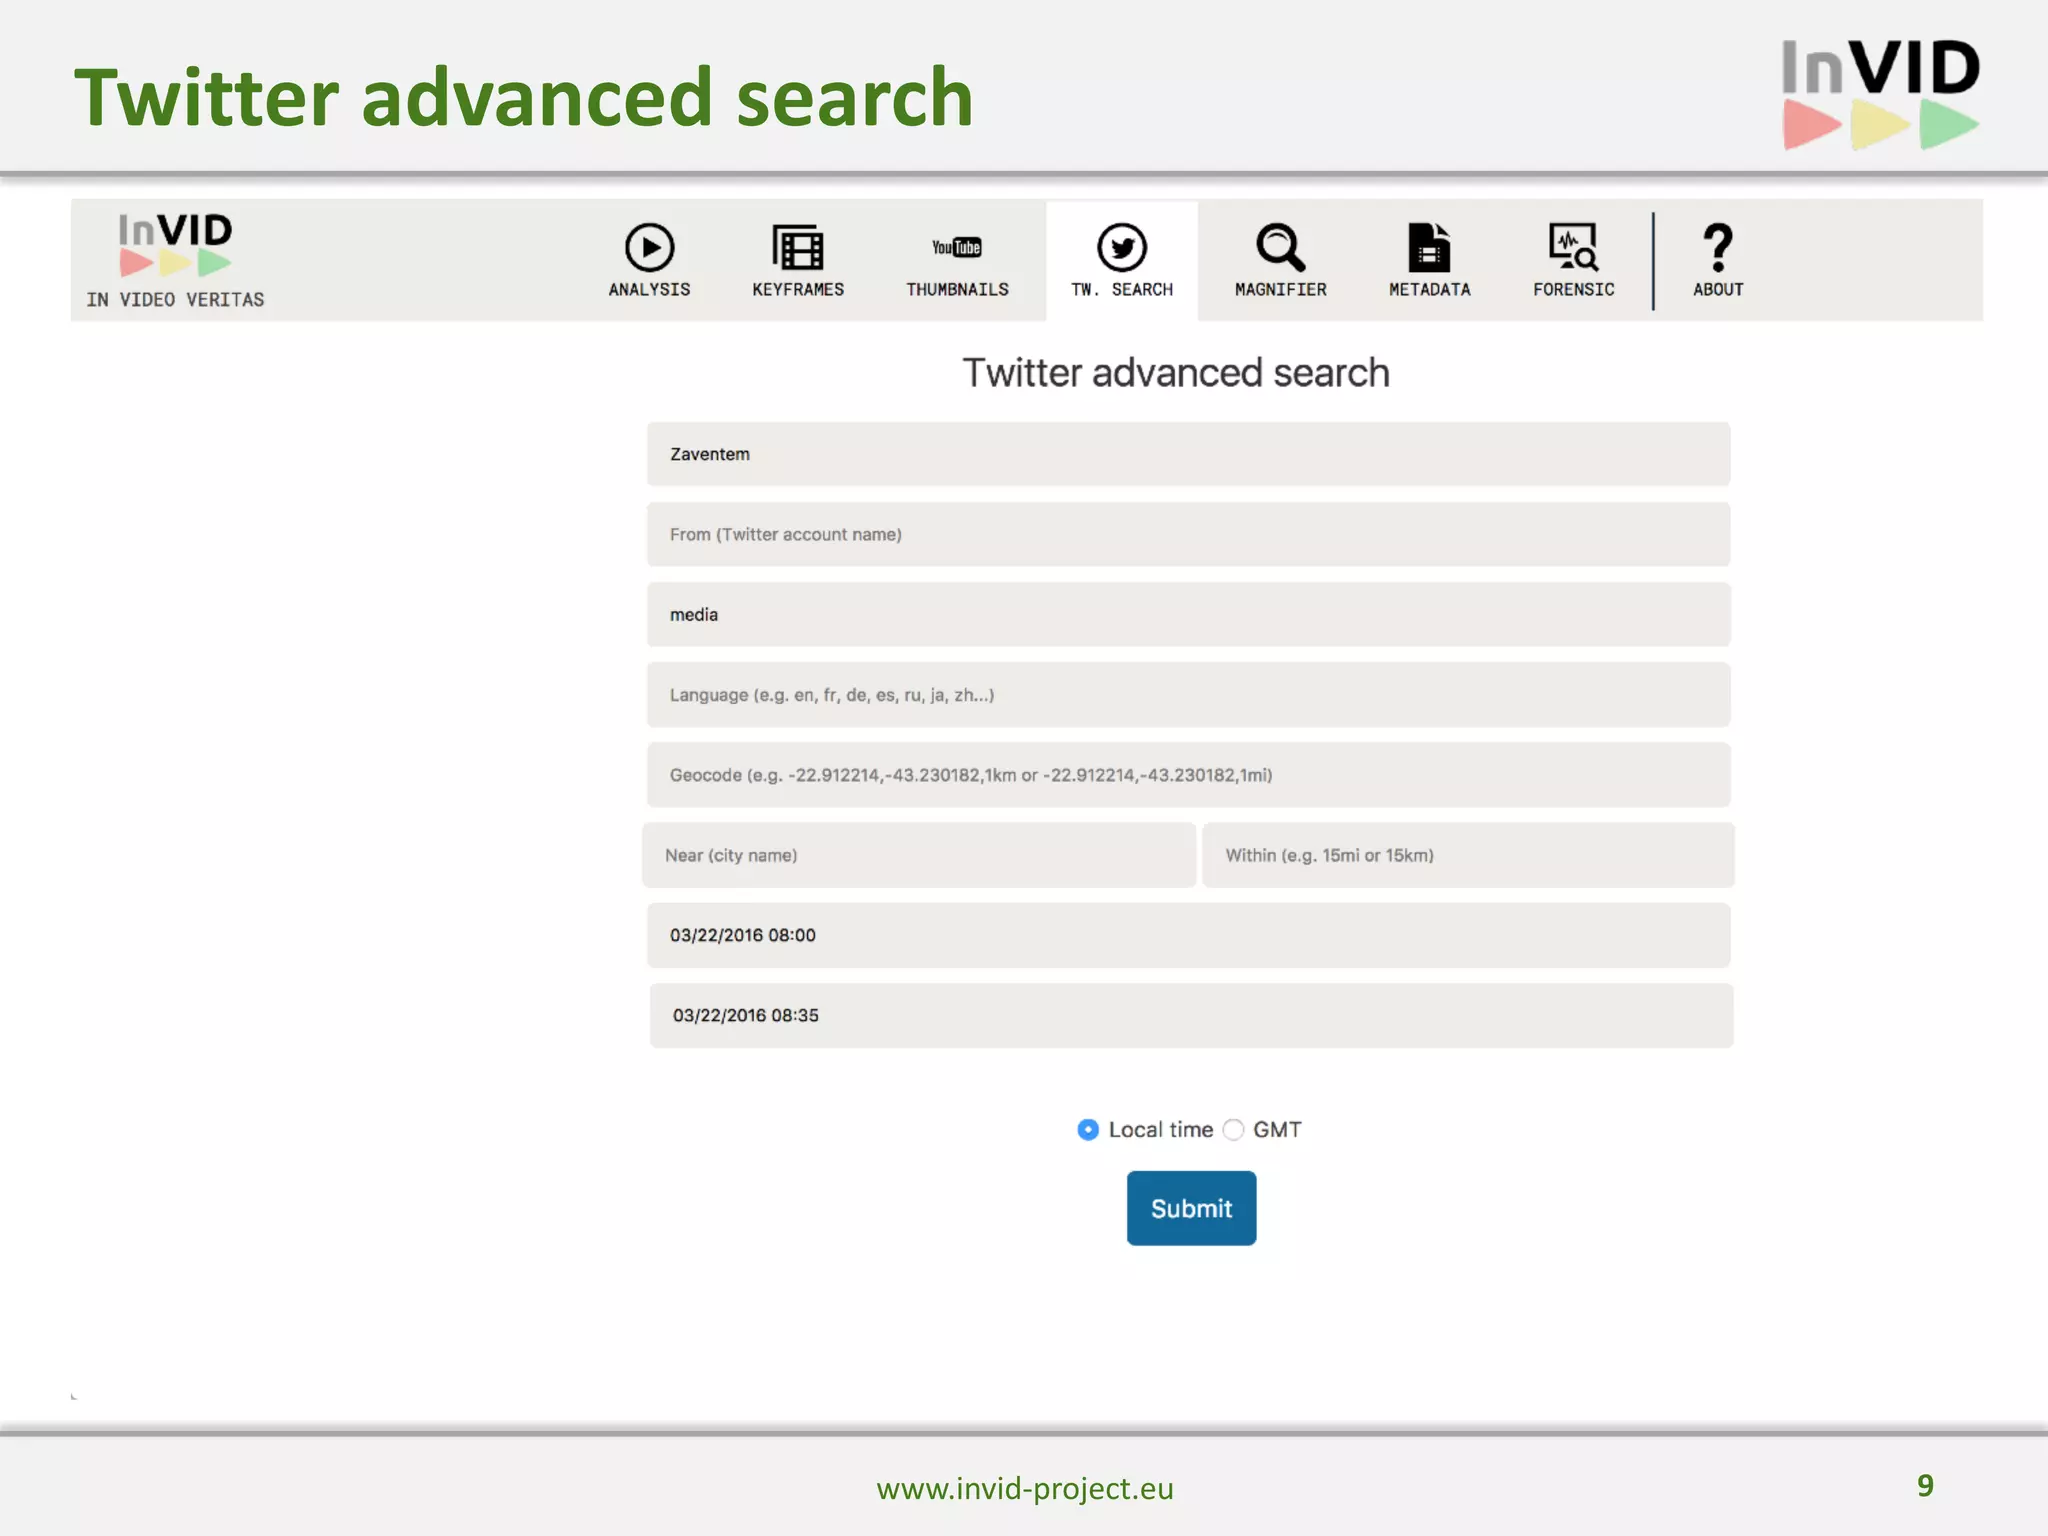Open the Analysis play-circle icon
This screenshot has width=2048, height=1536.
(649, 247)
